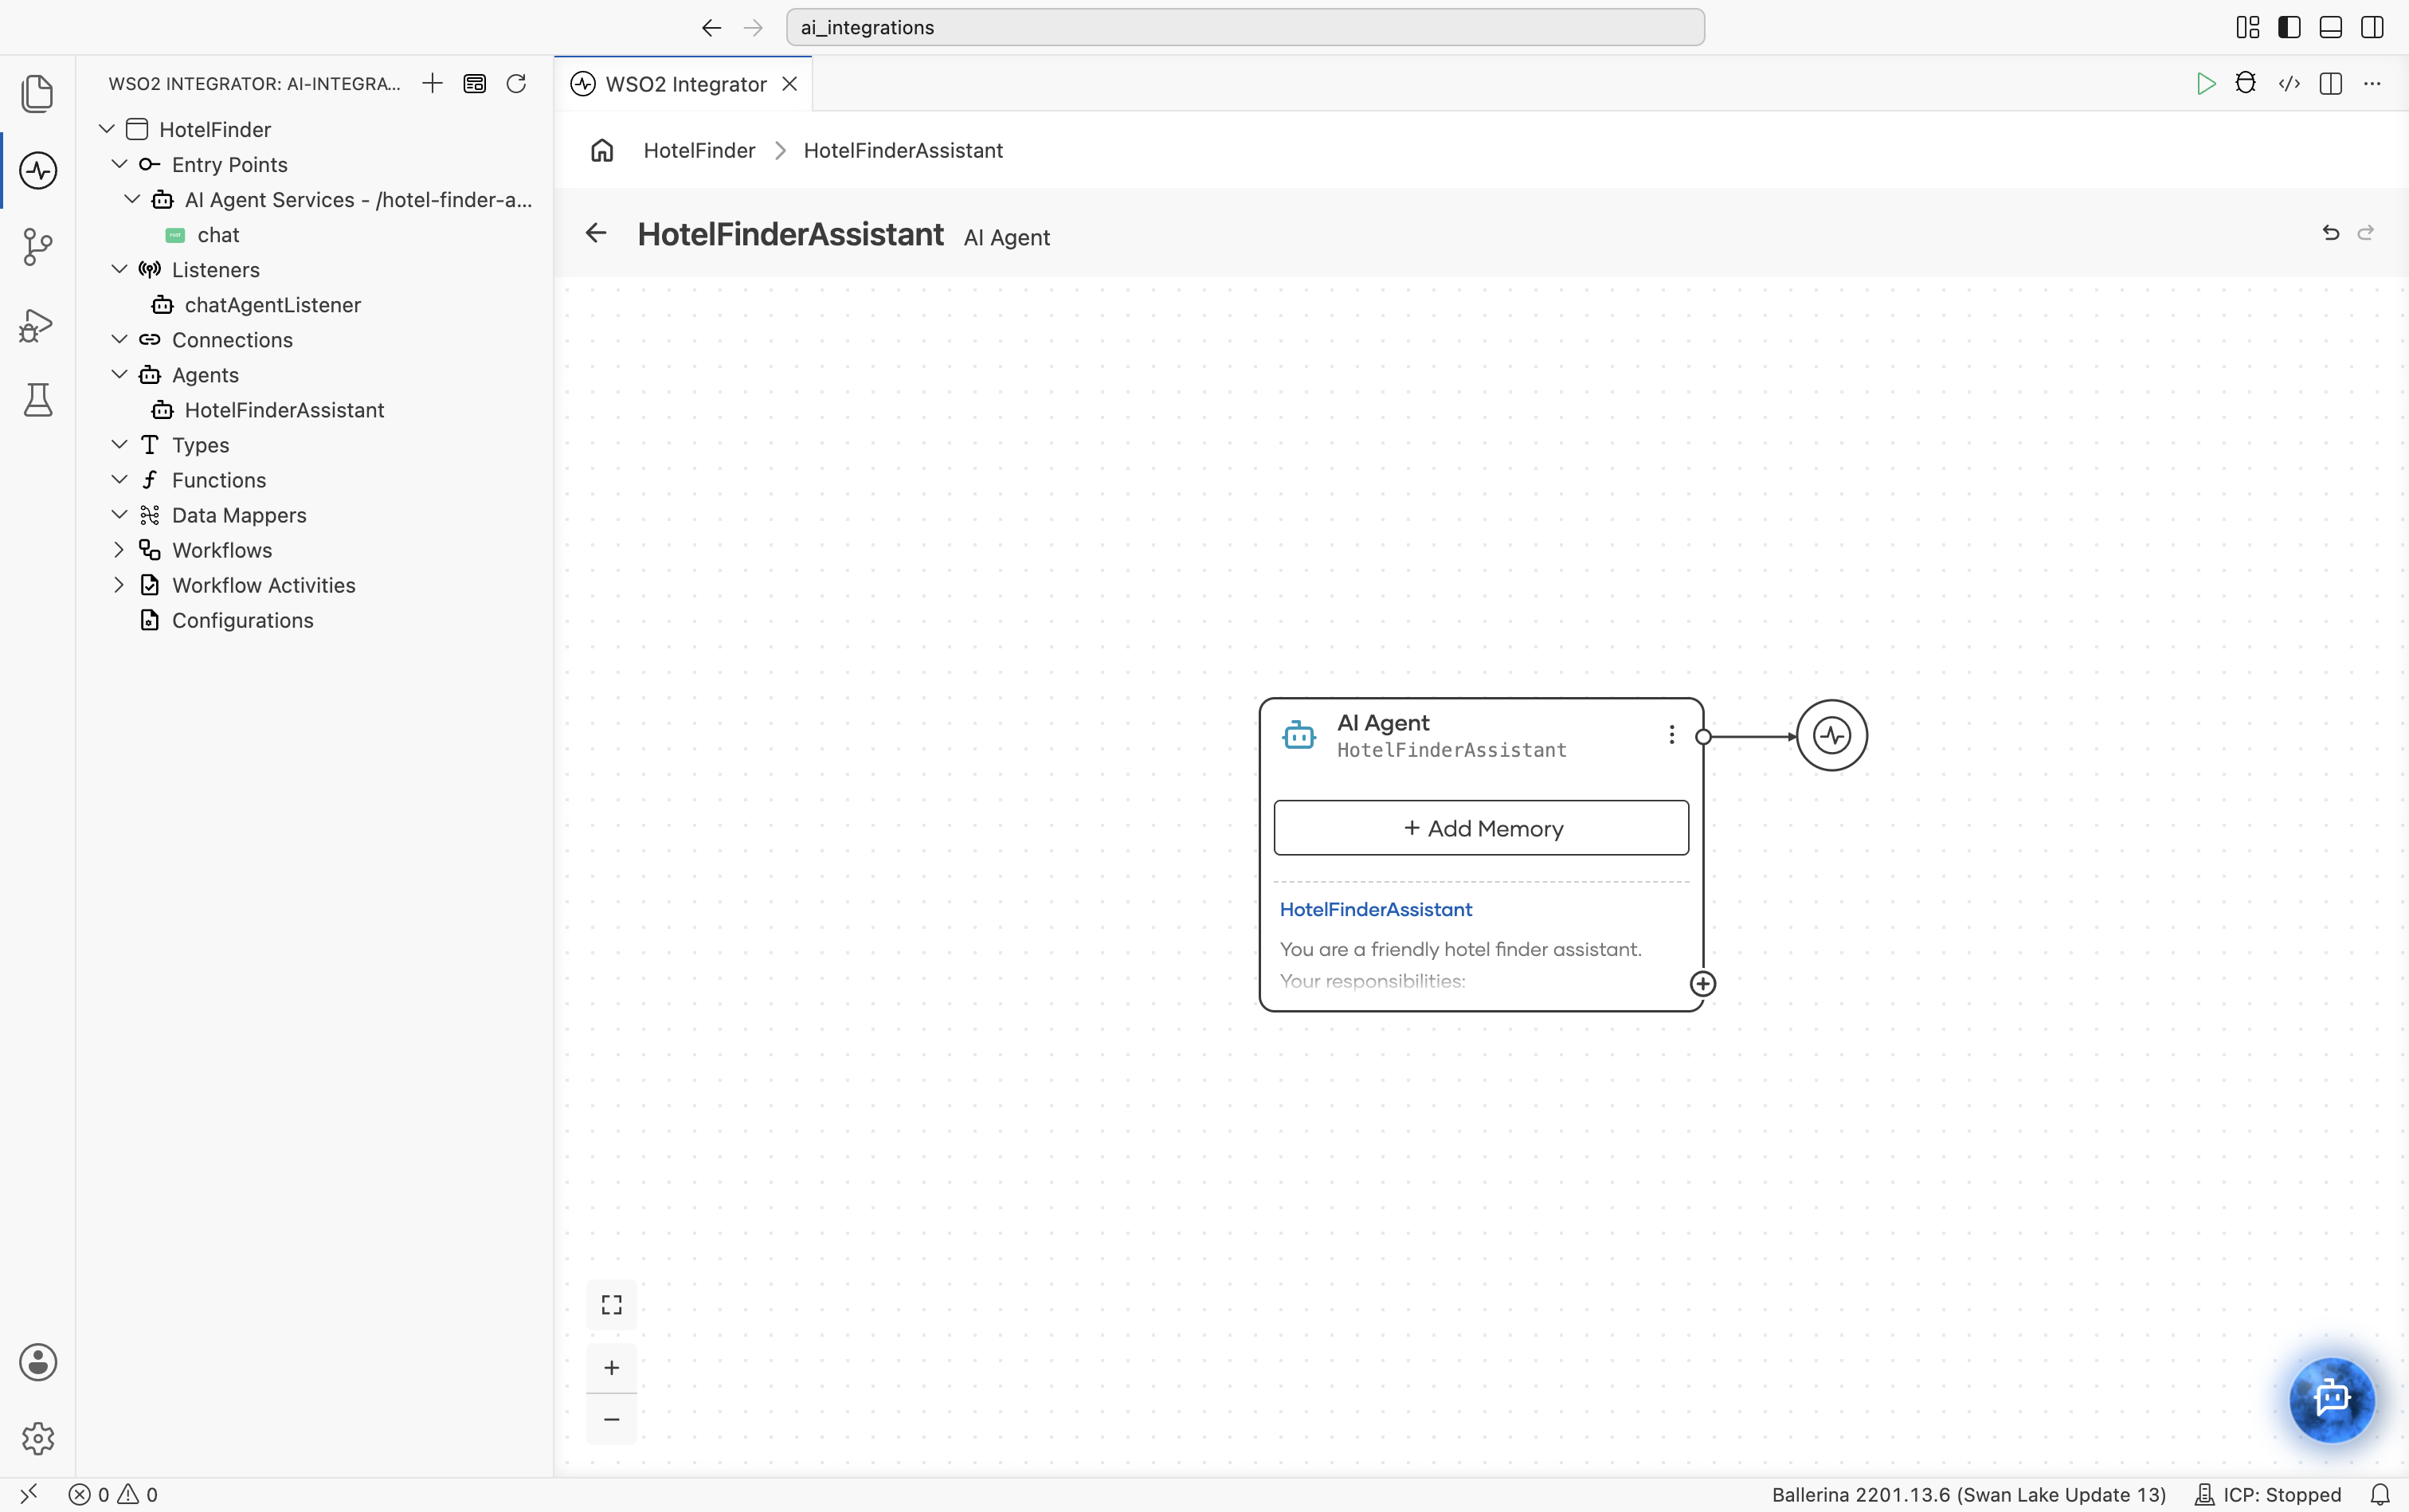2409x1512 pixels.
Task: Open errors and warnings in status bar
Action: pos(113,1494)
